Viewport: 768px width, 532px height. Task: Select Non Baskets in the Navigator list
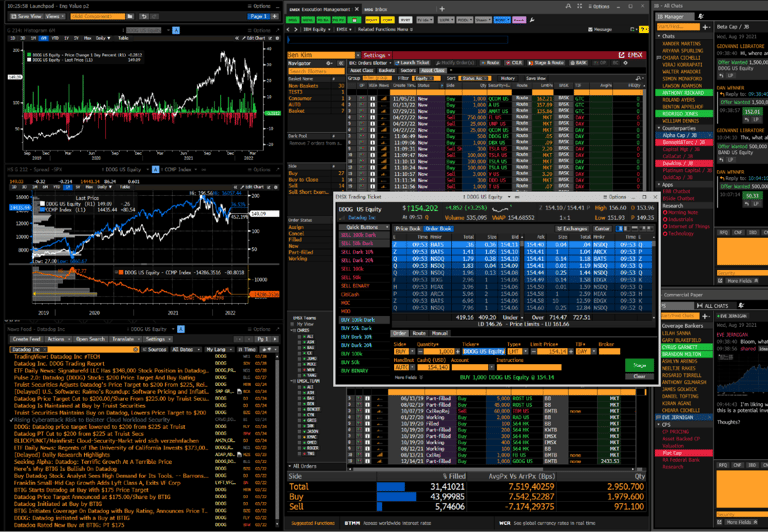pos(316,86)
